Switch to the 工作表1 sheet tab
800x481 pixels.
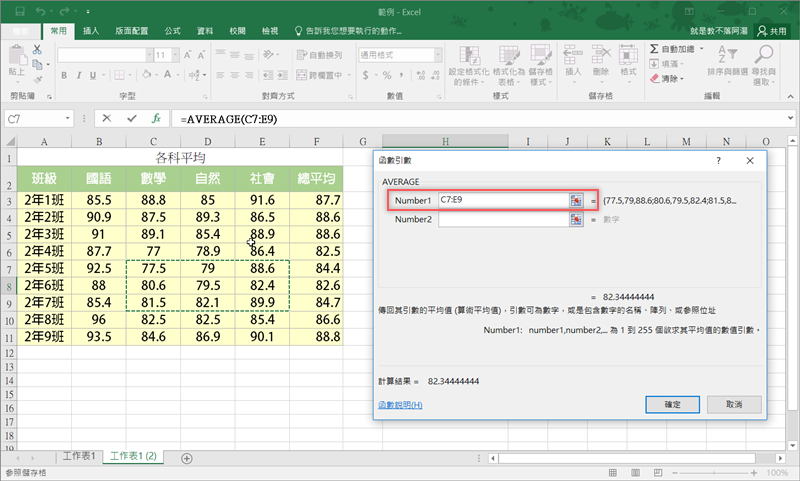[x=79, y=456]
